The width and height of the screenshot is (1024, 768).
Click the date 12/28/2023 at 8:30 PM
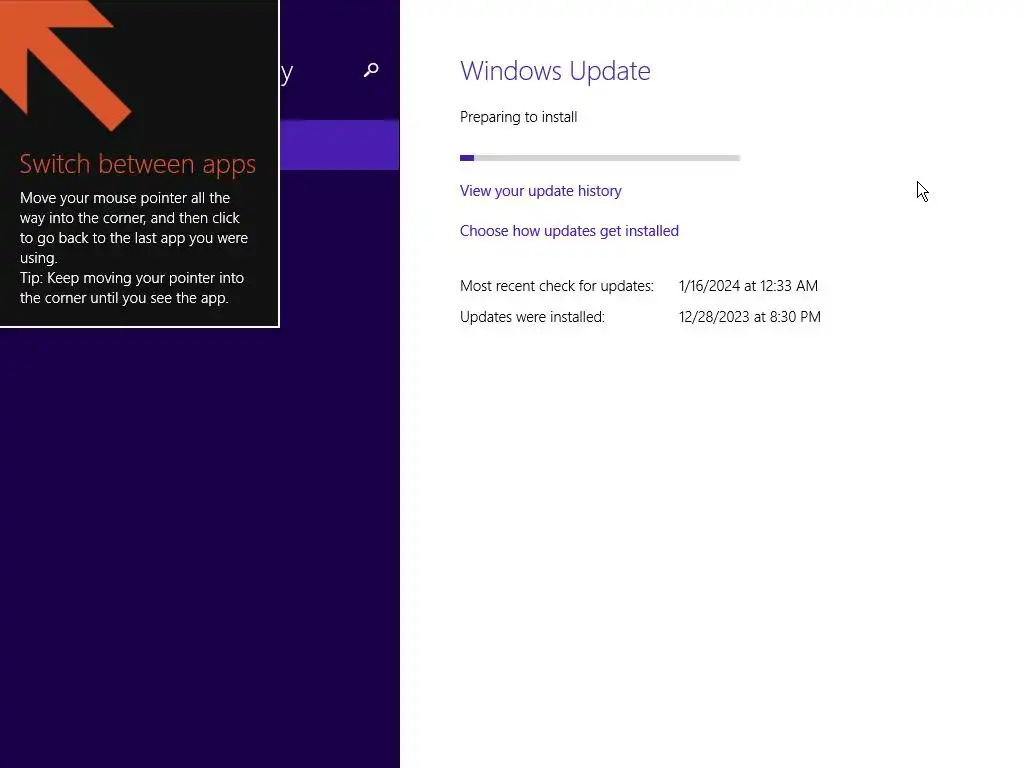pyautogui.click(x=749, y=317)
